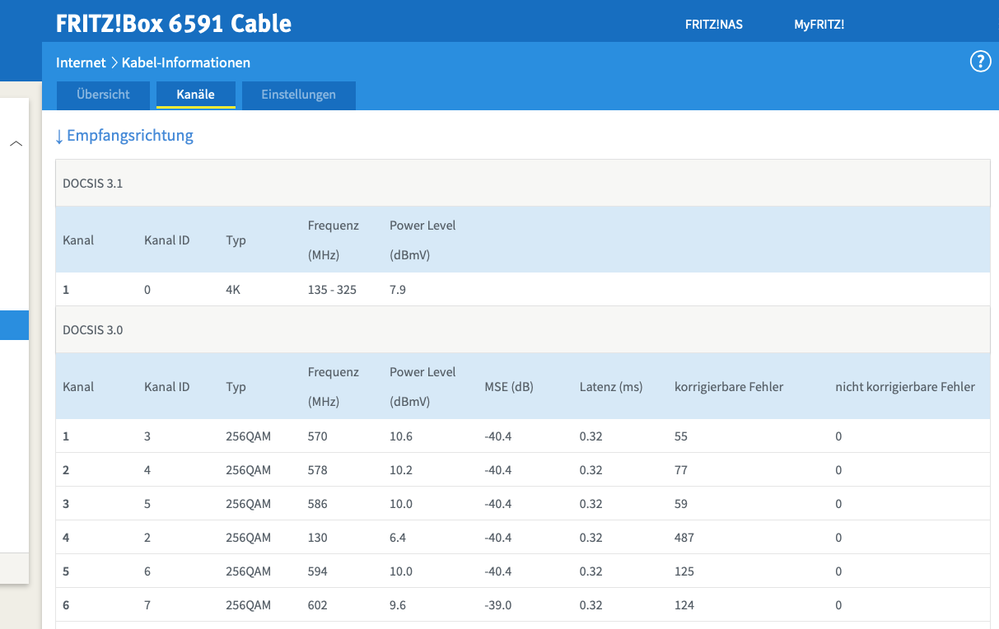Click the Kabel-Informationen breadcrumb

[x=186, y=62]
